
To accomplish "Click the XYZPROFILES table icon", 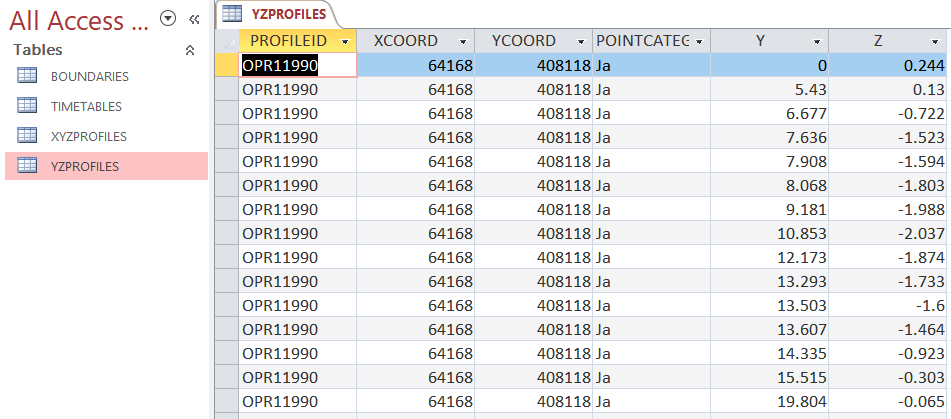I will 27,136.
